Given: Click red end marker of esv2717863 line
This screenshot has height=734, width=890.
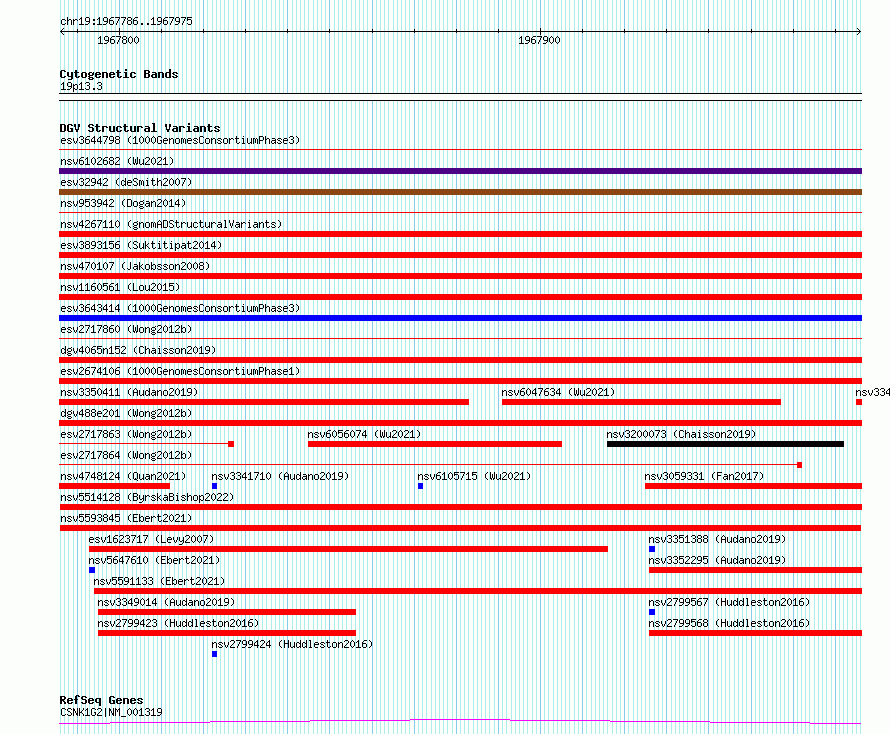Looking at the screenshot, I should 231,444.
